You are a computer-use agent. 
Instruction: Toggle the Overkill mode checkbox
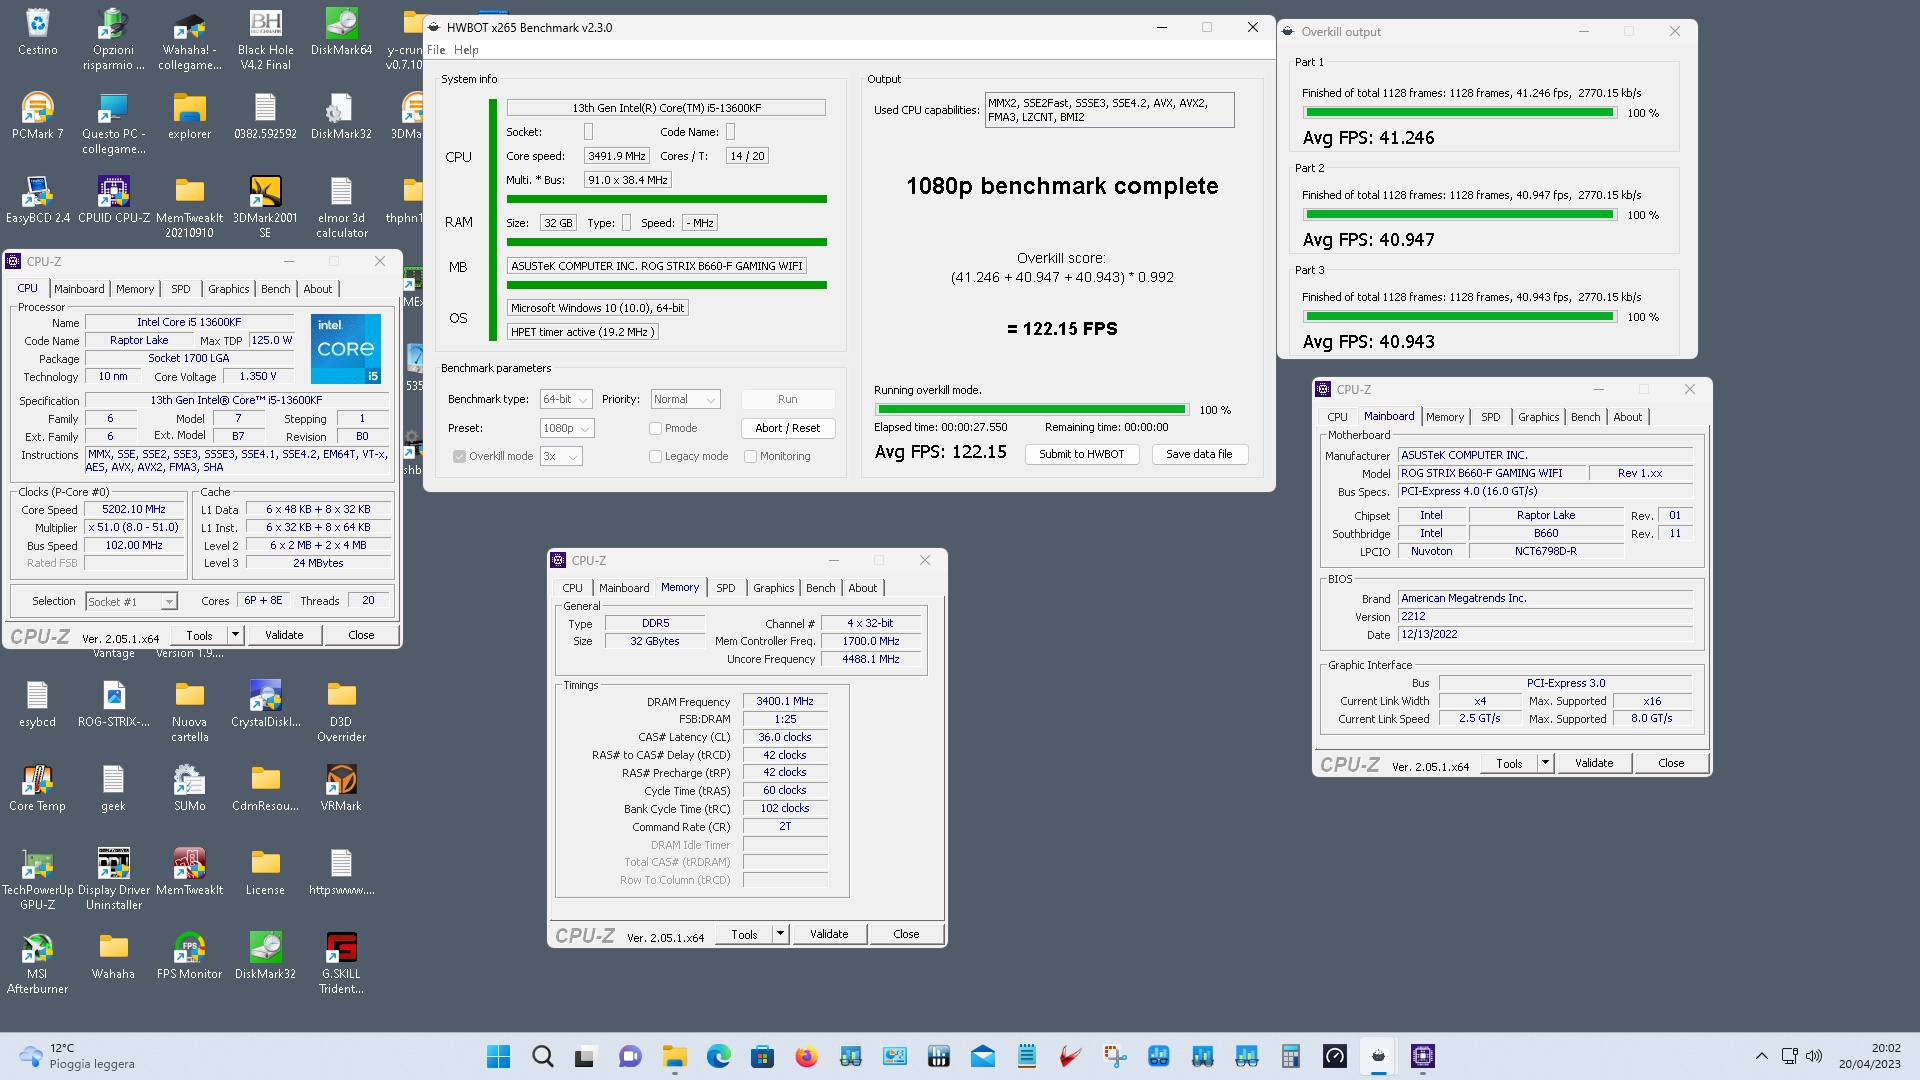pos(460,456)
